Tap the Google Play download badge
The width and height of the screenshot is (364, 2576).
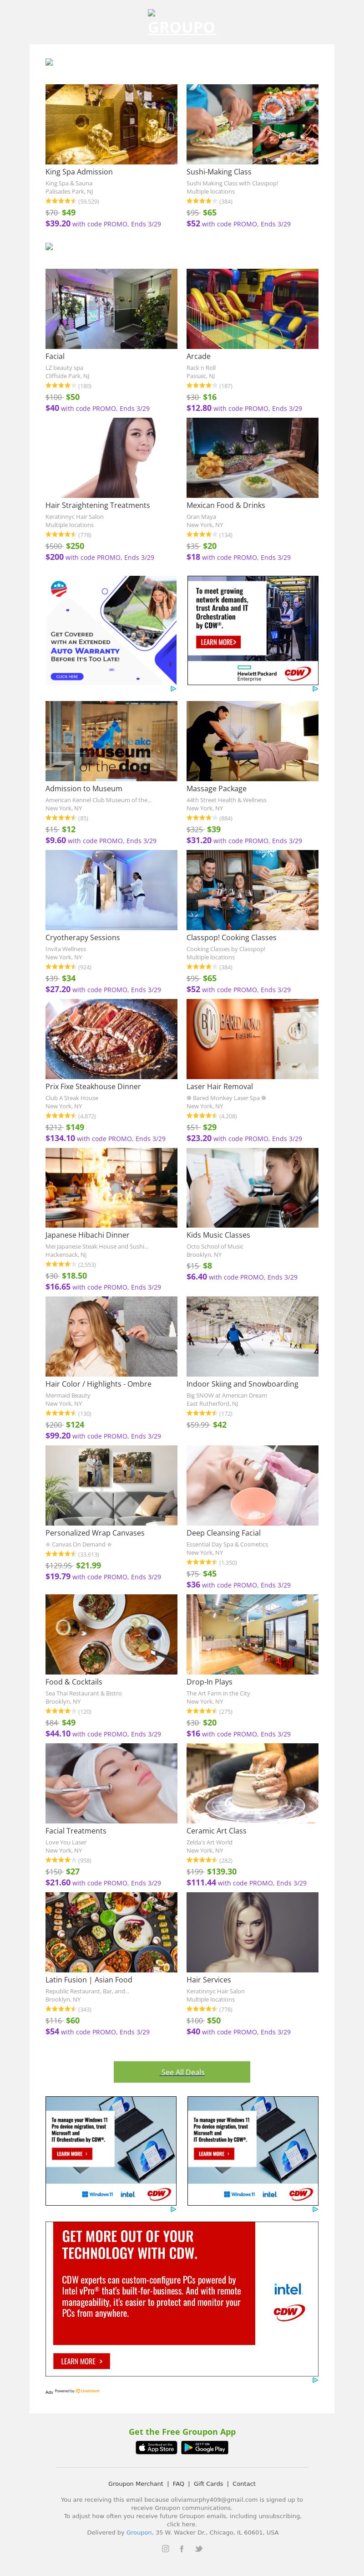click(205, 2447)
